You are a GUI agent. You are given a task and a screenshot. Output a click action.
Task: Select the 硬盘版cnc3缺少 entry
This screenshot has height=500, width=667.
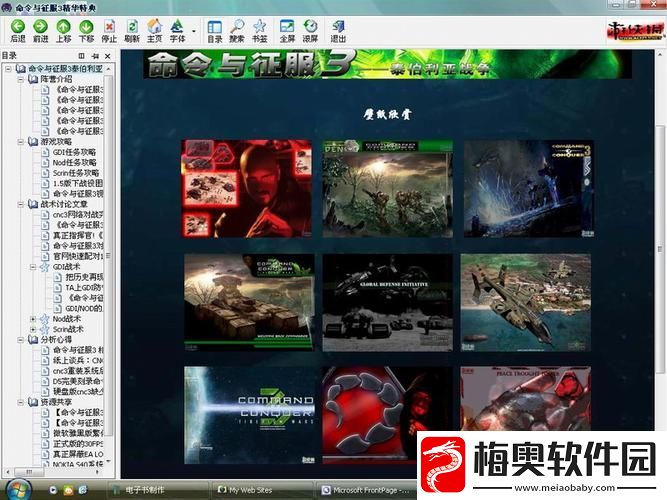(77, 391)
